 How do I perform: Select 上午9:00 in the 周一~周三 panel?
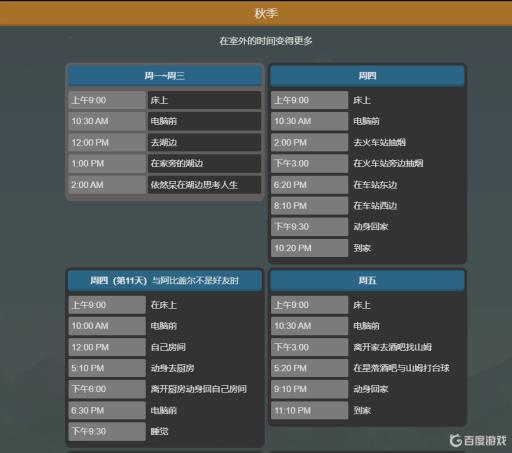click(107, 100)
